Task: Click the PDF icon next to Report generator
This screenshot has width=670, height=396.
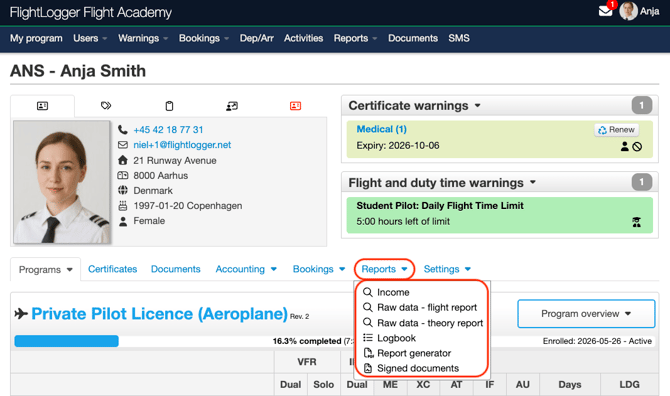Action: coord(368,353)
